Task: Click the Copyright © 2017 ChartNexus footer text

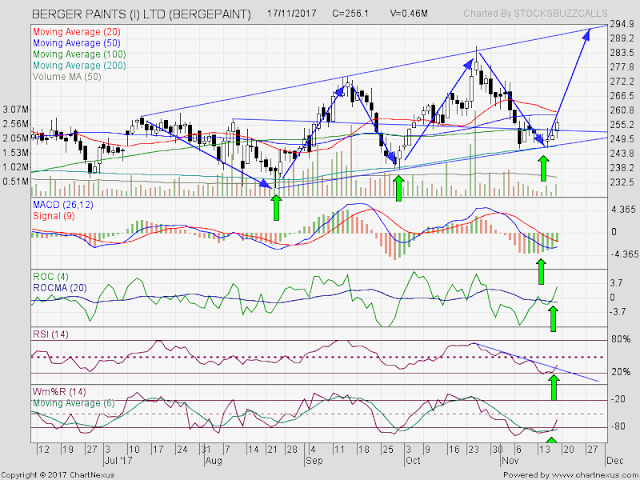Action: (58, 475)
